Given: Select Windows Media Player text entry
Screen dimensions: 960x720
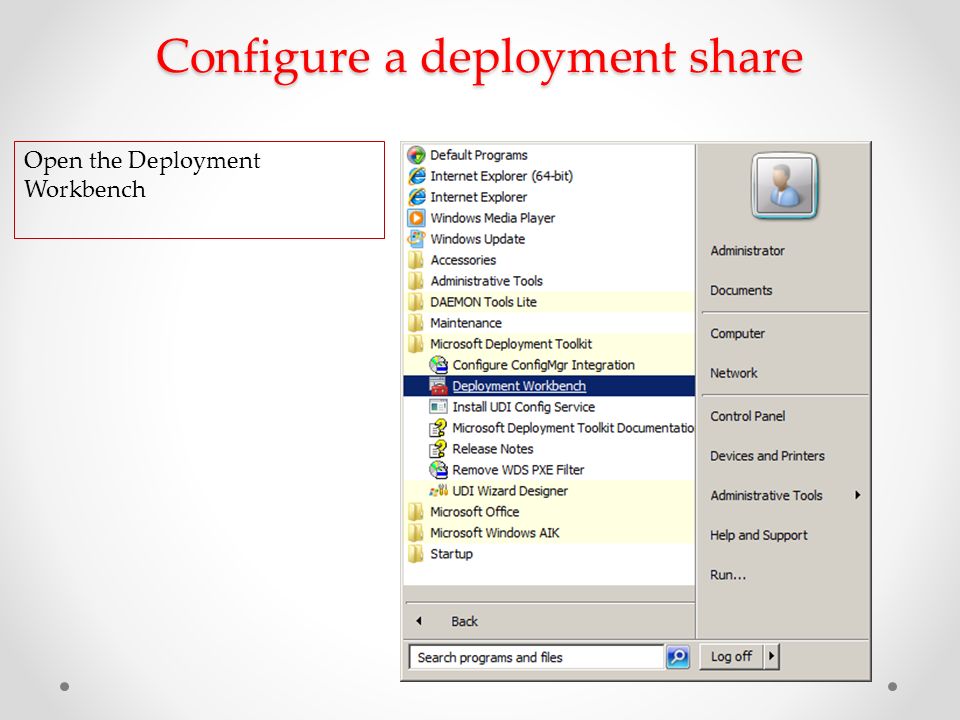Looking at the screenshot, I should pyautogui.click(x=493, y=218).
